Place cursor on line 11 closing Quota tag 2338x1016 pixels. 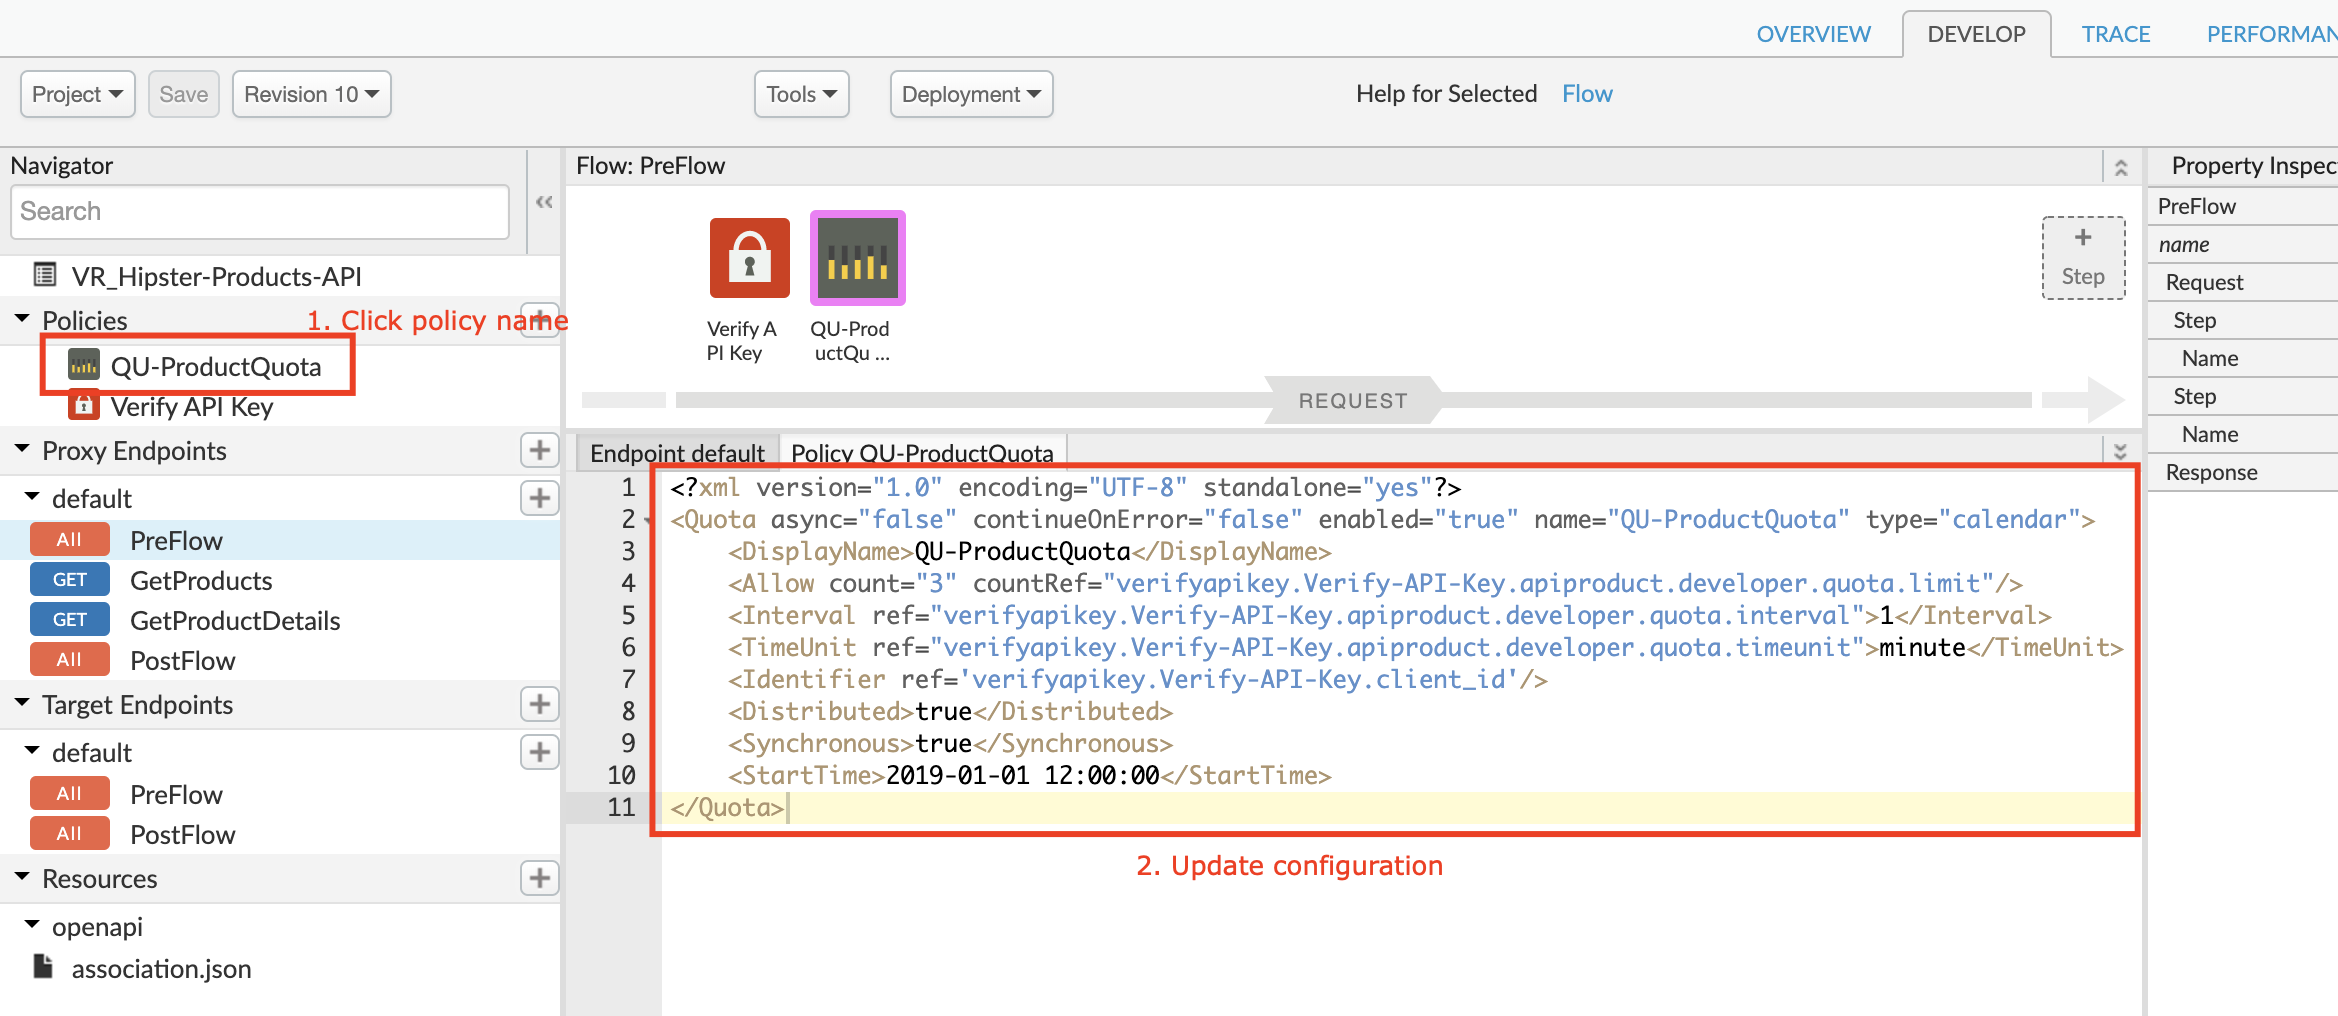pyautogui.click(x=727, y=808)
